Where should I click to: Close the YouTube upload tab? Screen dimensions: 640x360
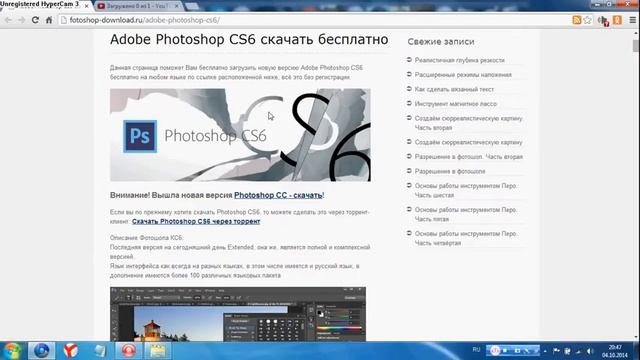[x=176, y=6]
